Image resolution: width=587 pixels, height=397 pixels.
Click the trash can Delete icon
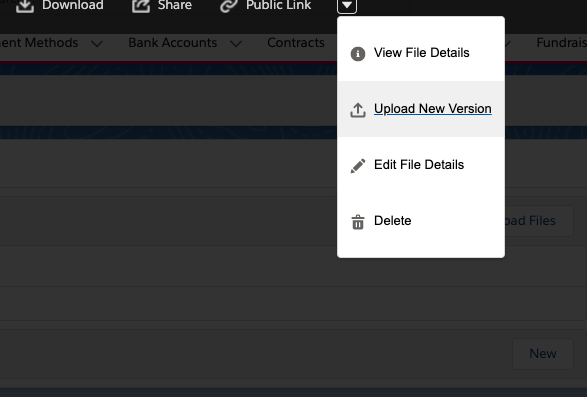point(358,222)
